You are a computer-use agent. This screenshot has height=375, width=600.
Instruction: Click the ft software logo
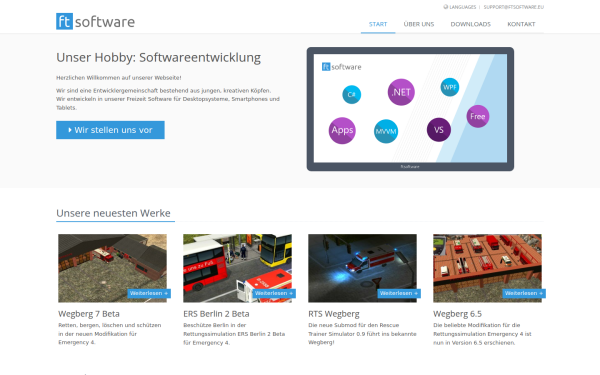(95, 21)
